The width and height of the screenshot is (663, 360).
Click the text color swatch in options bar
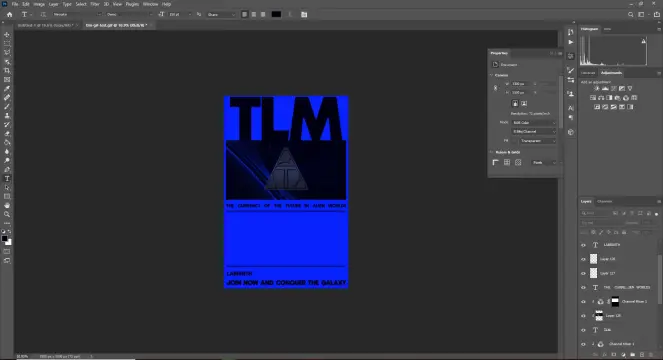[x=276, y=14]
